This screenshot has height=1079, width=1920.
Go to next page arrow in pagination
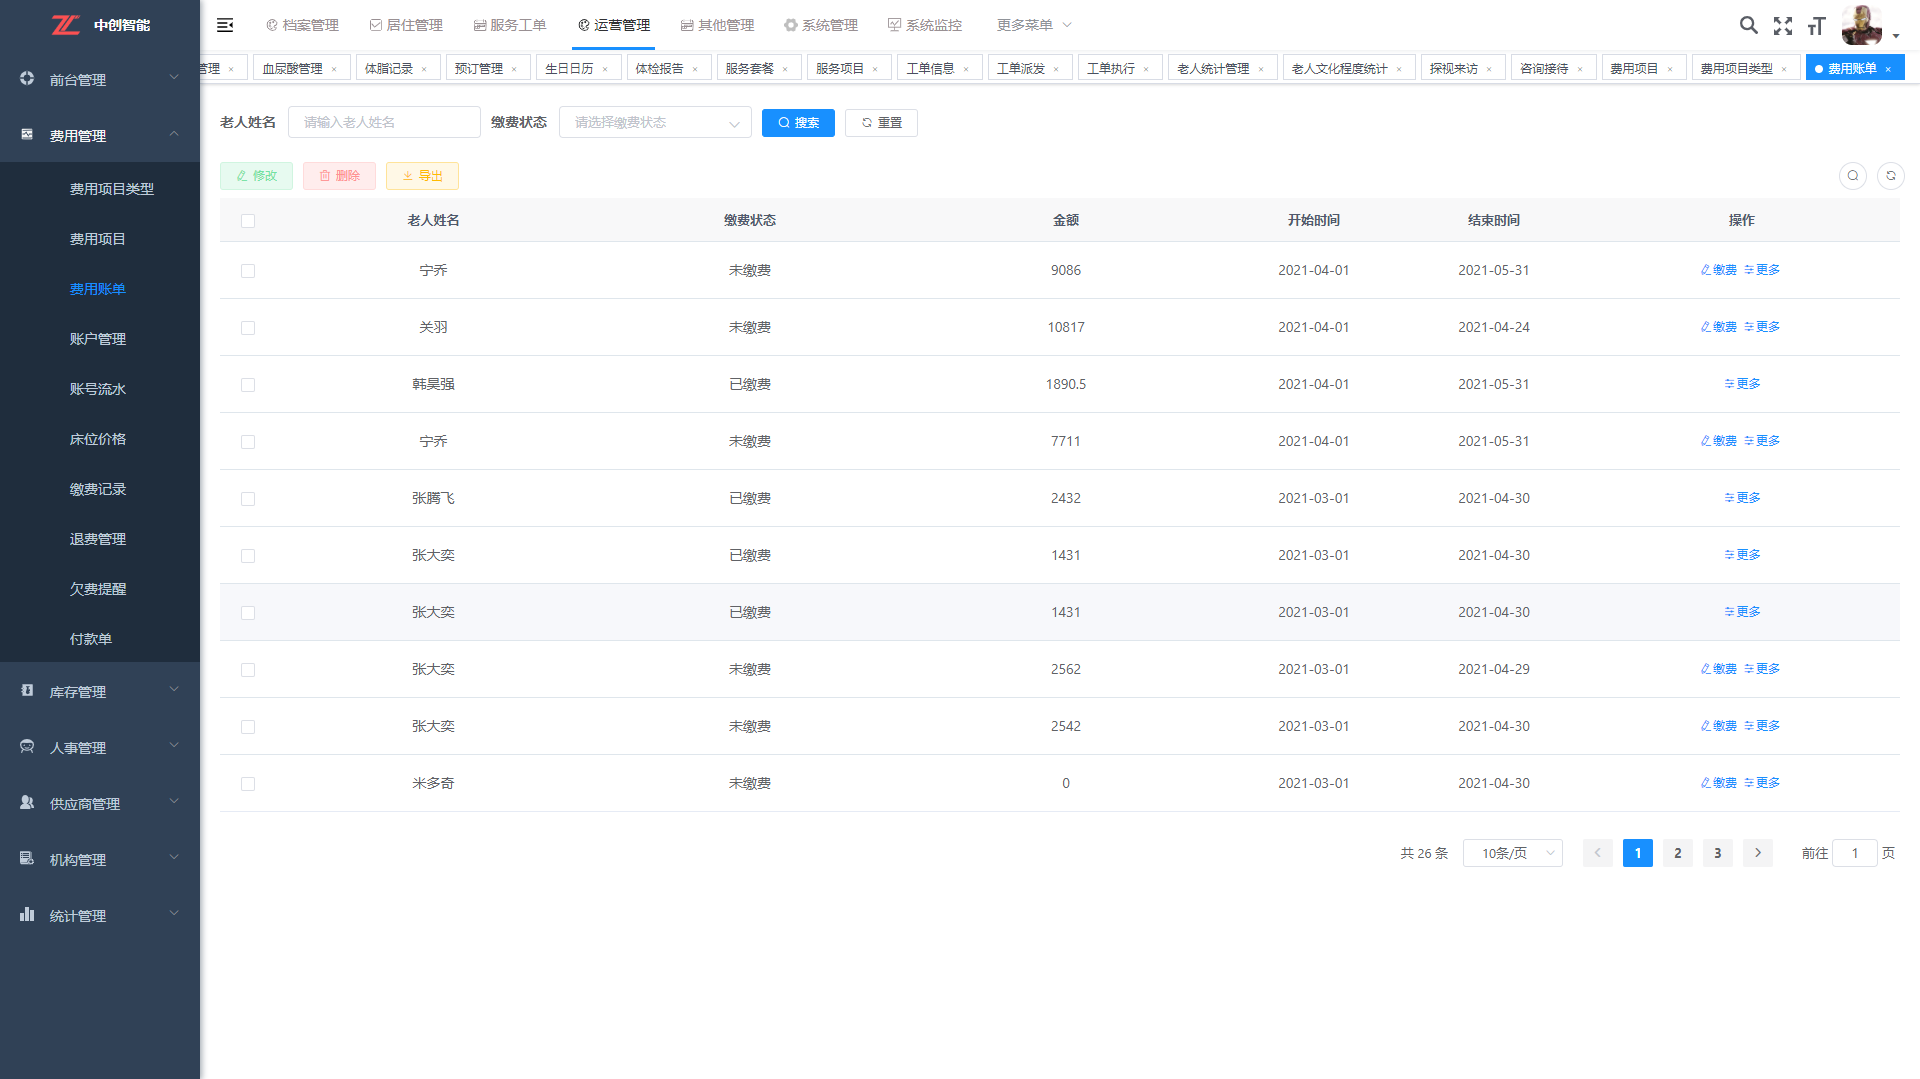click(1757, 853)
